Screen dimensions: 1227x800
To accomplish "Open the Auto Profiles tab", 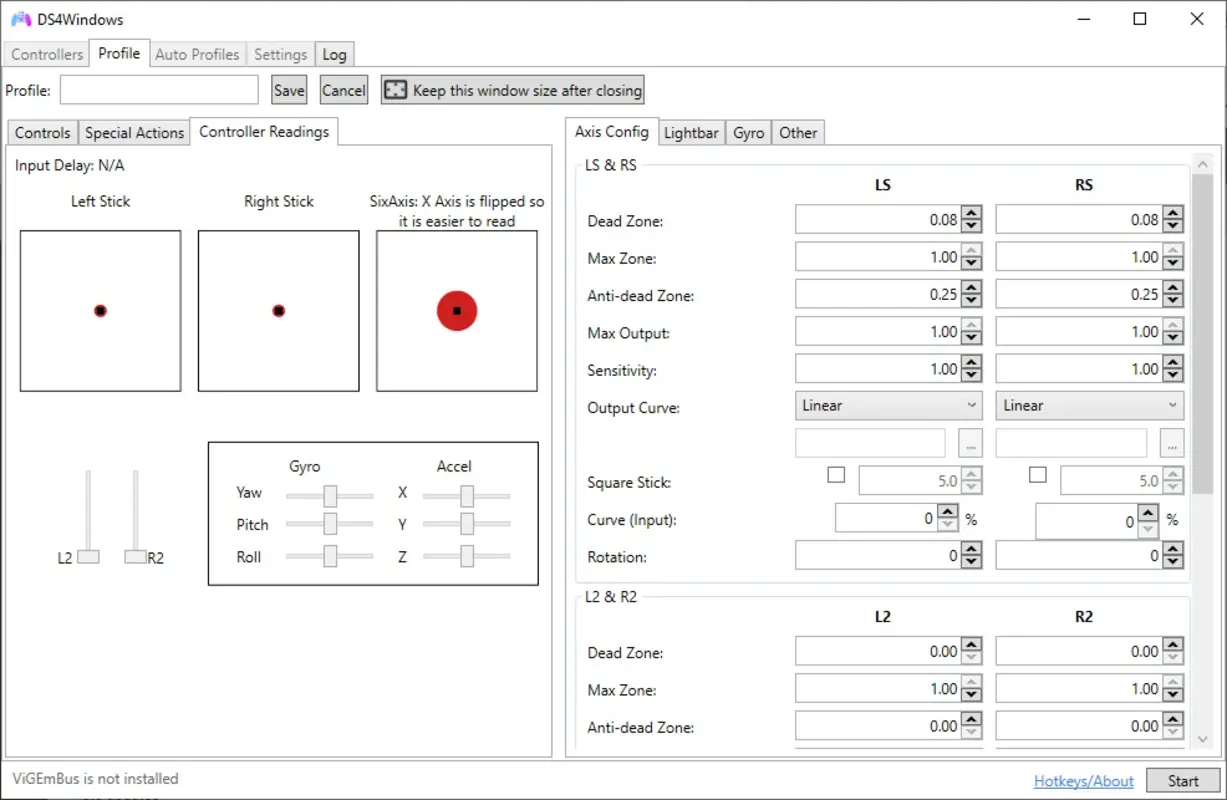I will point(197,54).
